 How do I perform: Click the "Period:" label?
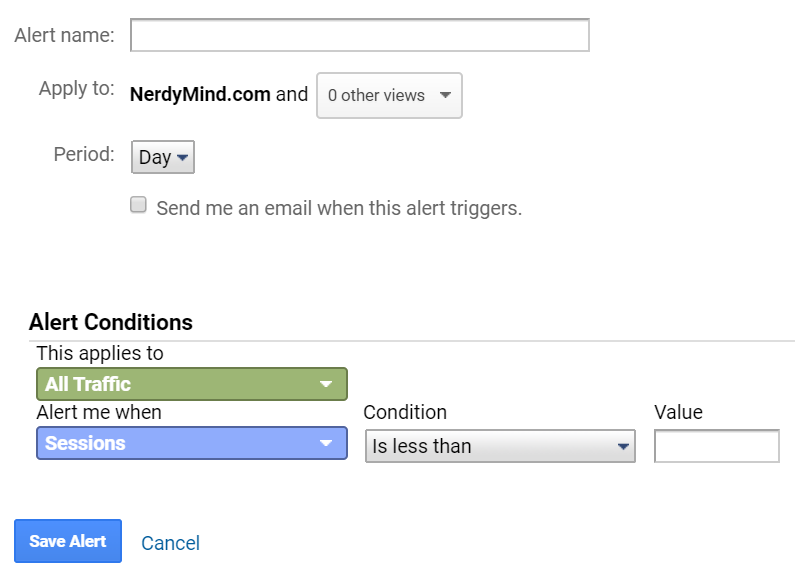(84, 155)
